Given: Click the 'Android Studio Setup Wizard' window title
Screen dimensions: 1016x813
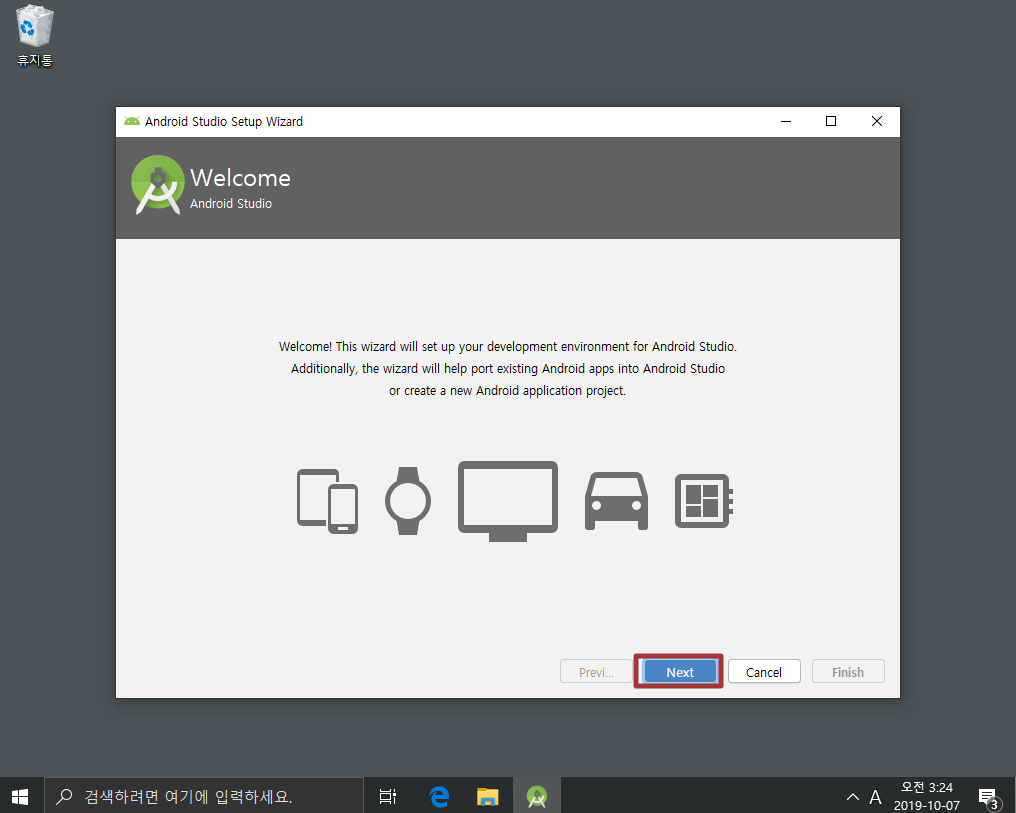Looking at the screenshot, I should tap(224, 121).
